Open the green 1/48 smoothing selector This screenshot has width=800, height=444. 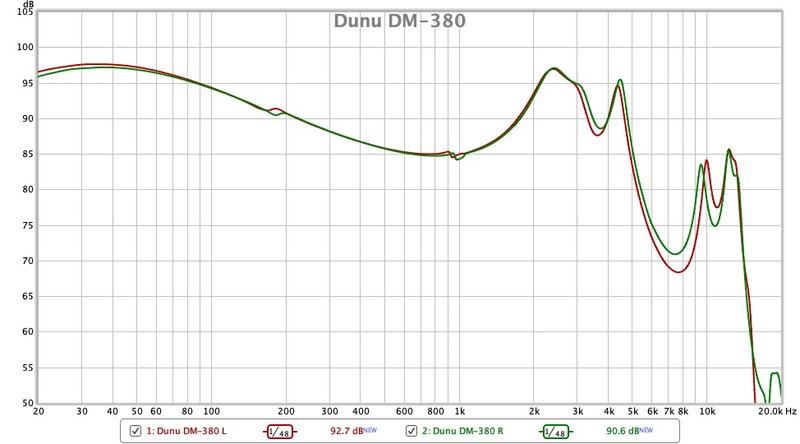(556, 432)
